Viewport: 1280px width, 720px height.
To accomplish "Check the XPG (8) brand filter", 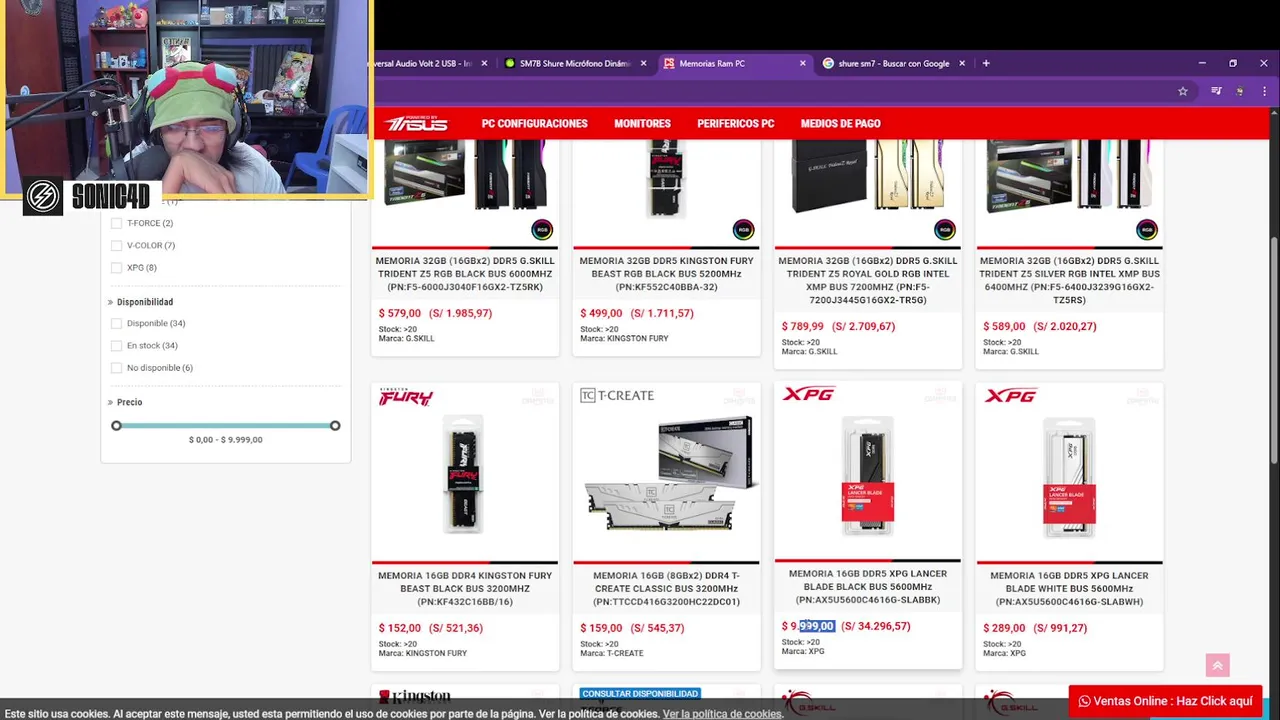I will coord(117,267).
